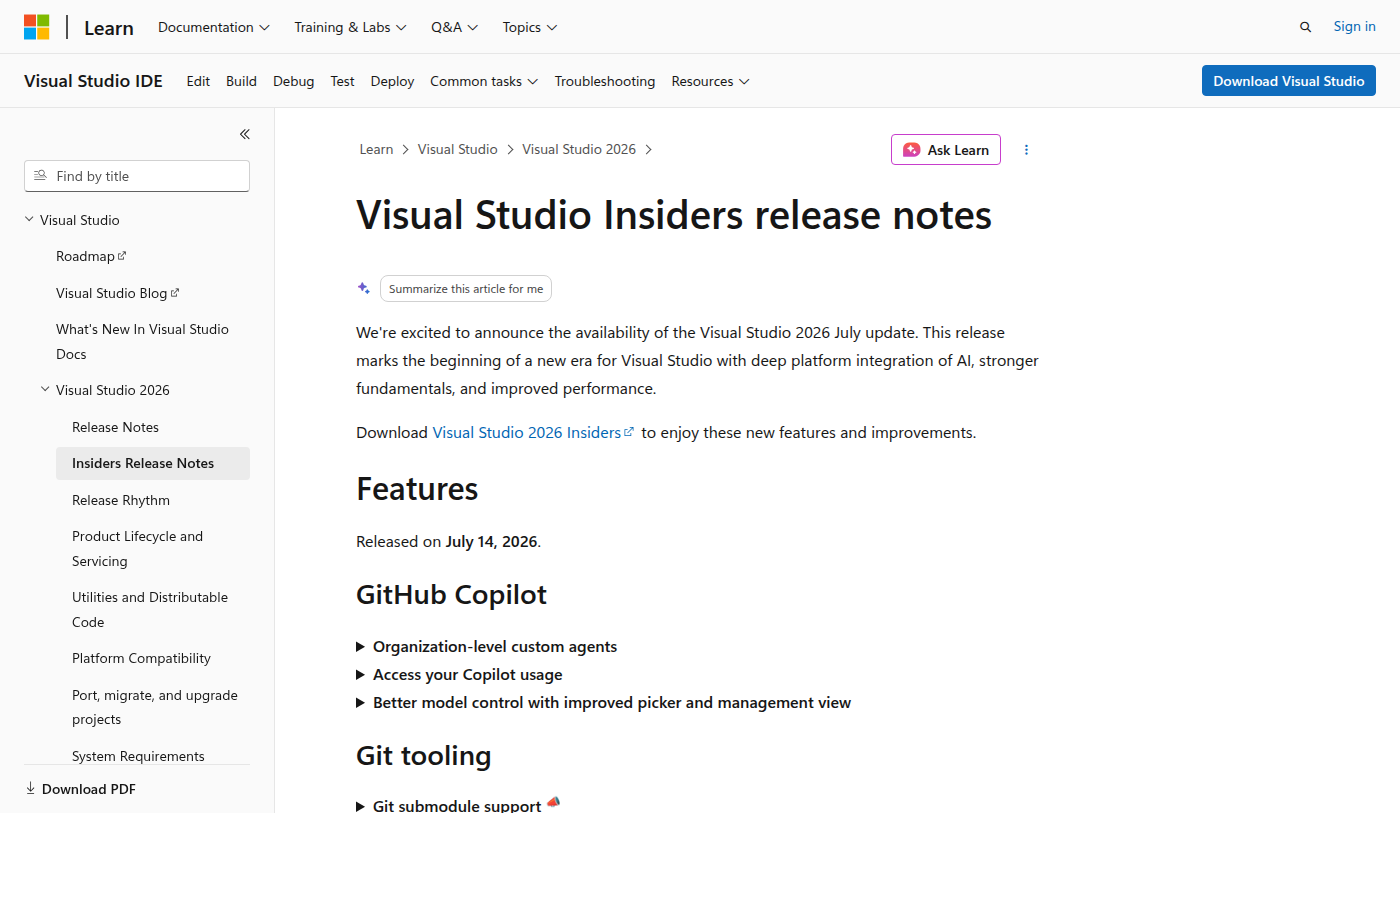Click the Find by title search field

(x=137, y=176)
